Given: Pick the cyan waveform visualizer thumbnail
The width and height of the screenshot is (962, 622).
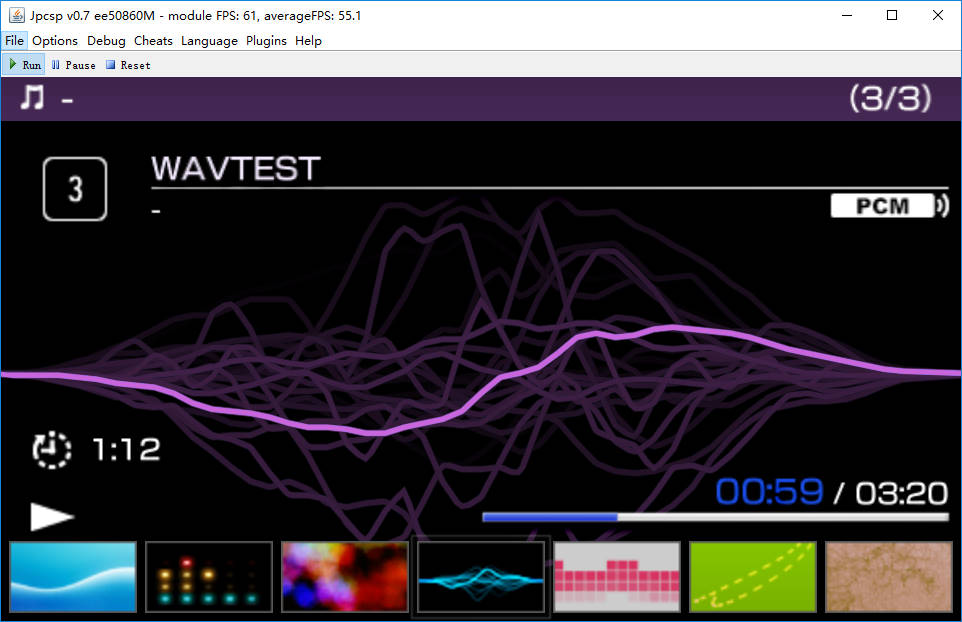Looking at the screenshot, I should click(481, 577).
